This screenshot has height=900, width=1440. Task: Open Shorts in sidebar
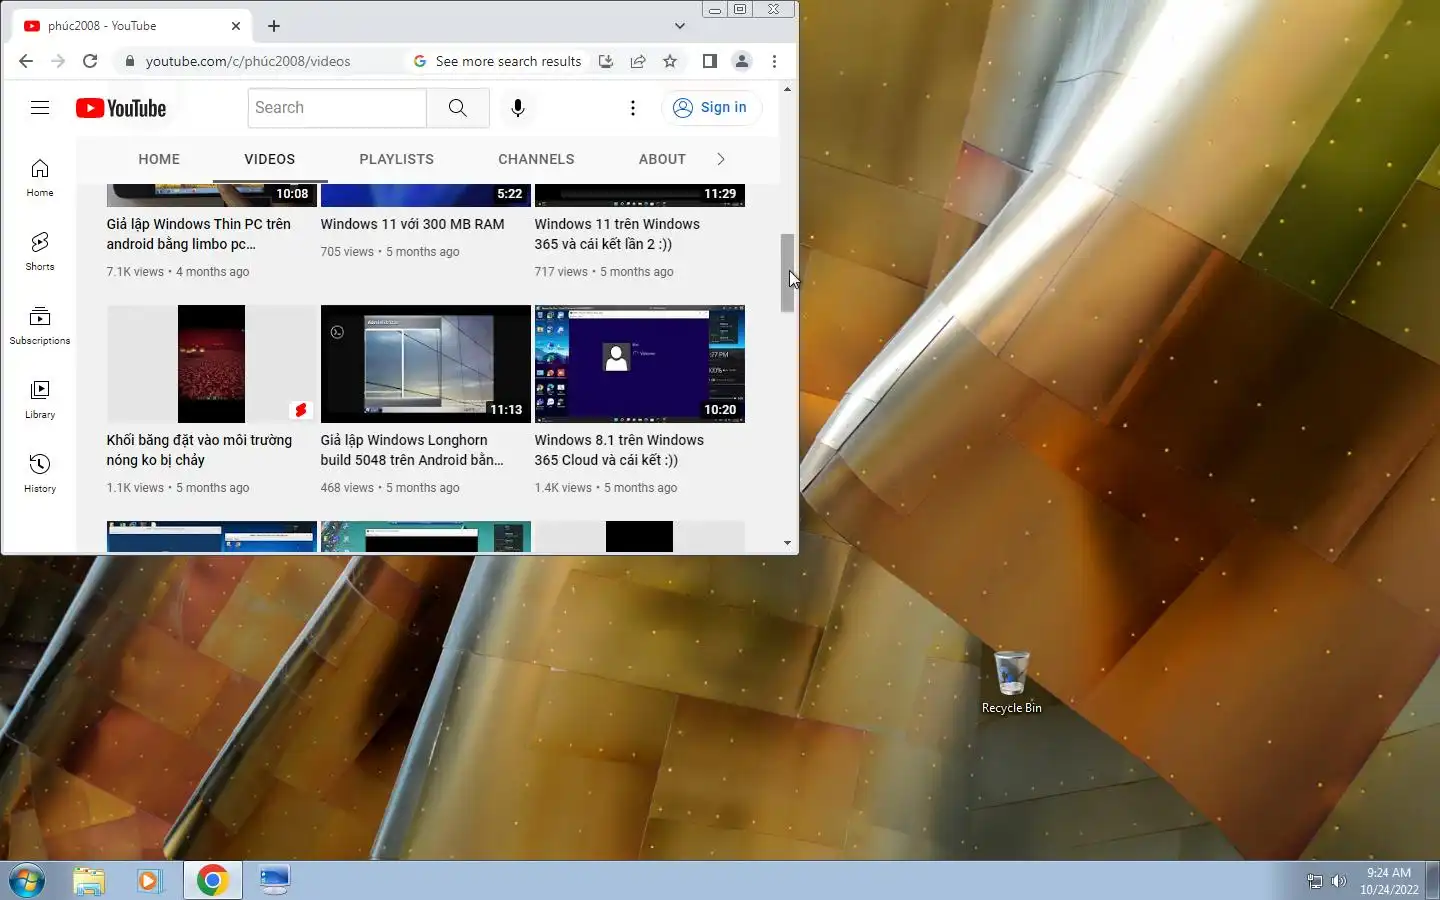coord(40,252)
